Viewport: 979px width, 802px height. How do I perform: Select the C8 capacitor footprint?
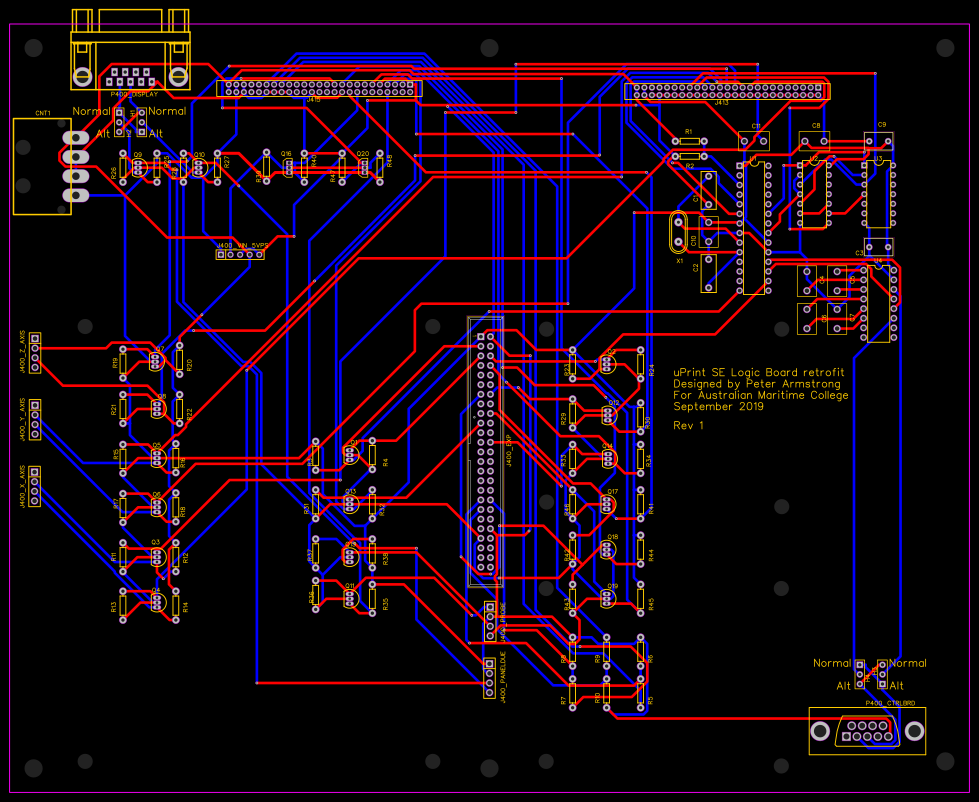click(x=814, y=141)
